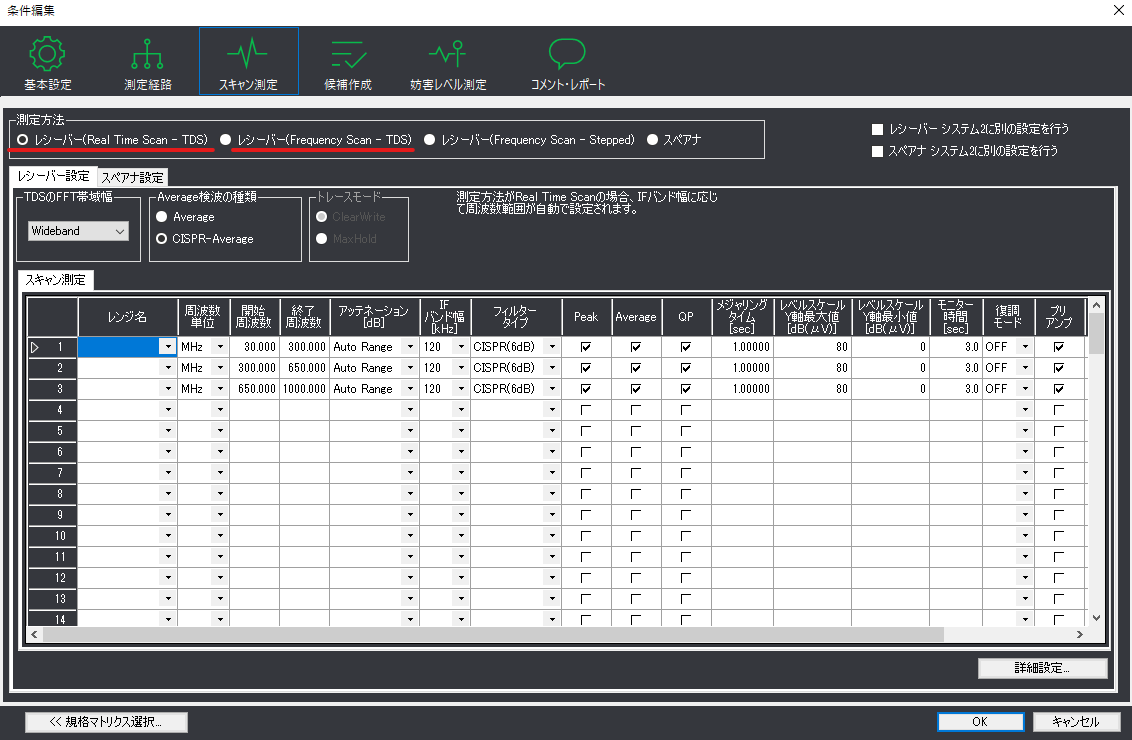Open the IF bandwidth 120 dropdown row 3
Screen dimensions: 1132x740
461,389
